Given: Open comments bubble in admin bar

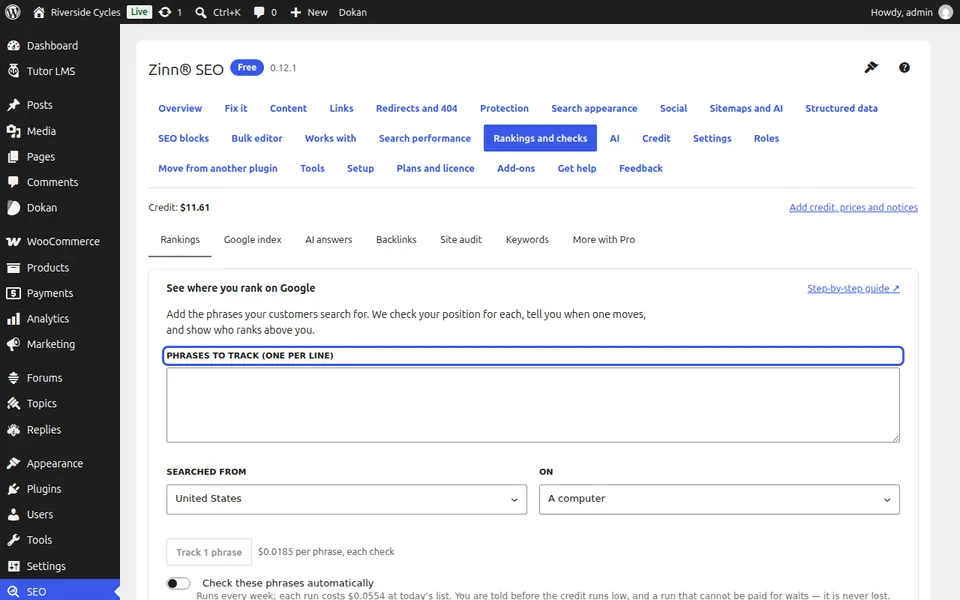Looking at the screenshot, I should pos(259,12).
